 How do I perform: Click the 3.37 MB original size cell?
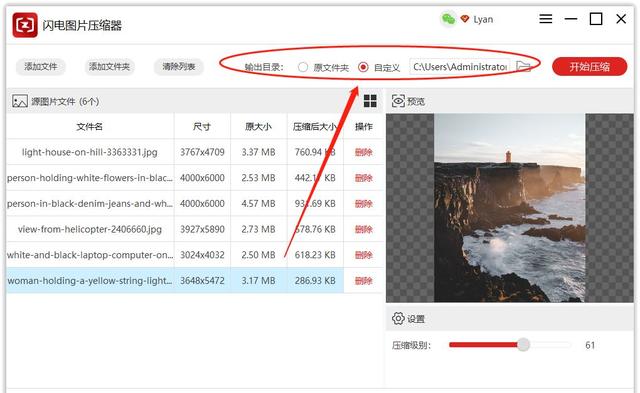[x=258, y=152]
